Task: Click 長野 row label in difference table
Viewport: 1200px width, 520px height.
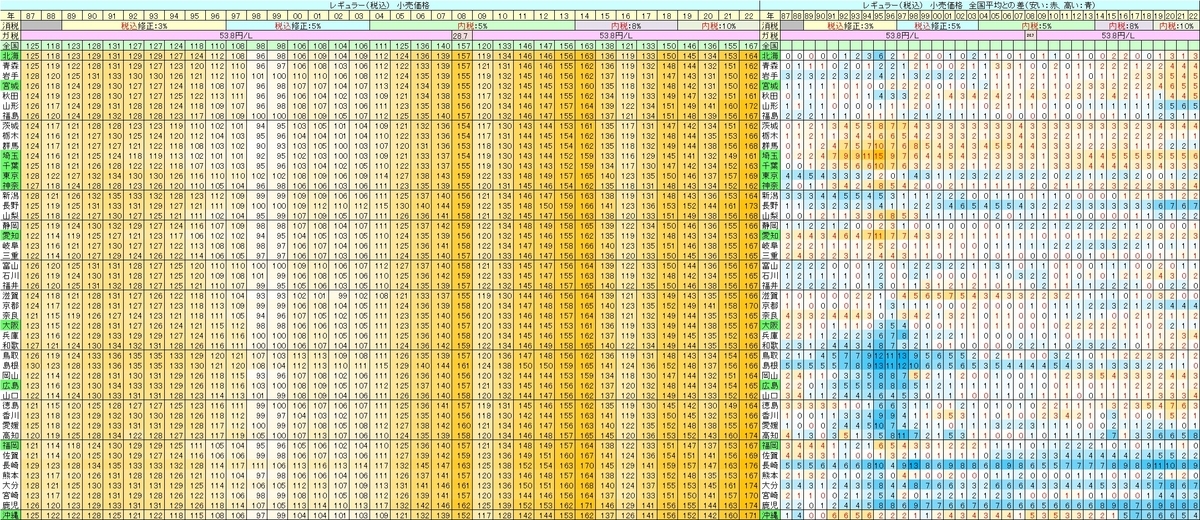Action: click(771, 206)
